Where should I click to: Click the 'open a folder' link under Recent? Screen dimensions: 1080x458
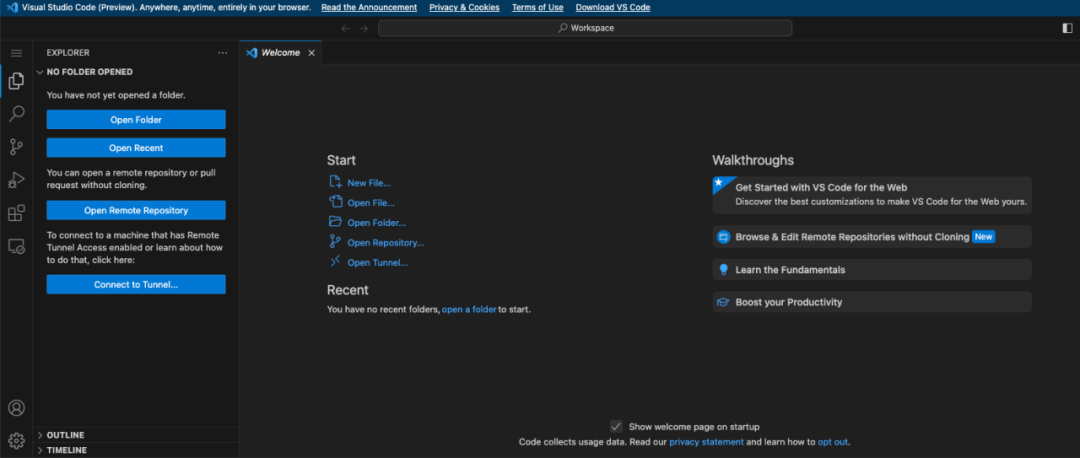tap(469, 309)
